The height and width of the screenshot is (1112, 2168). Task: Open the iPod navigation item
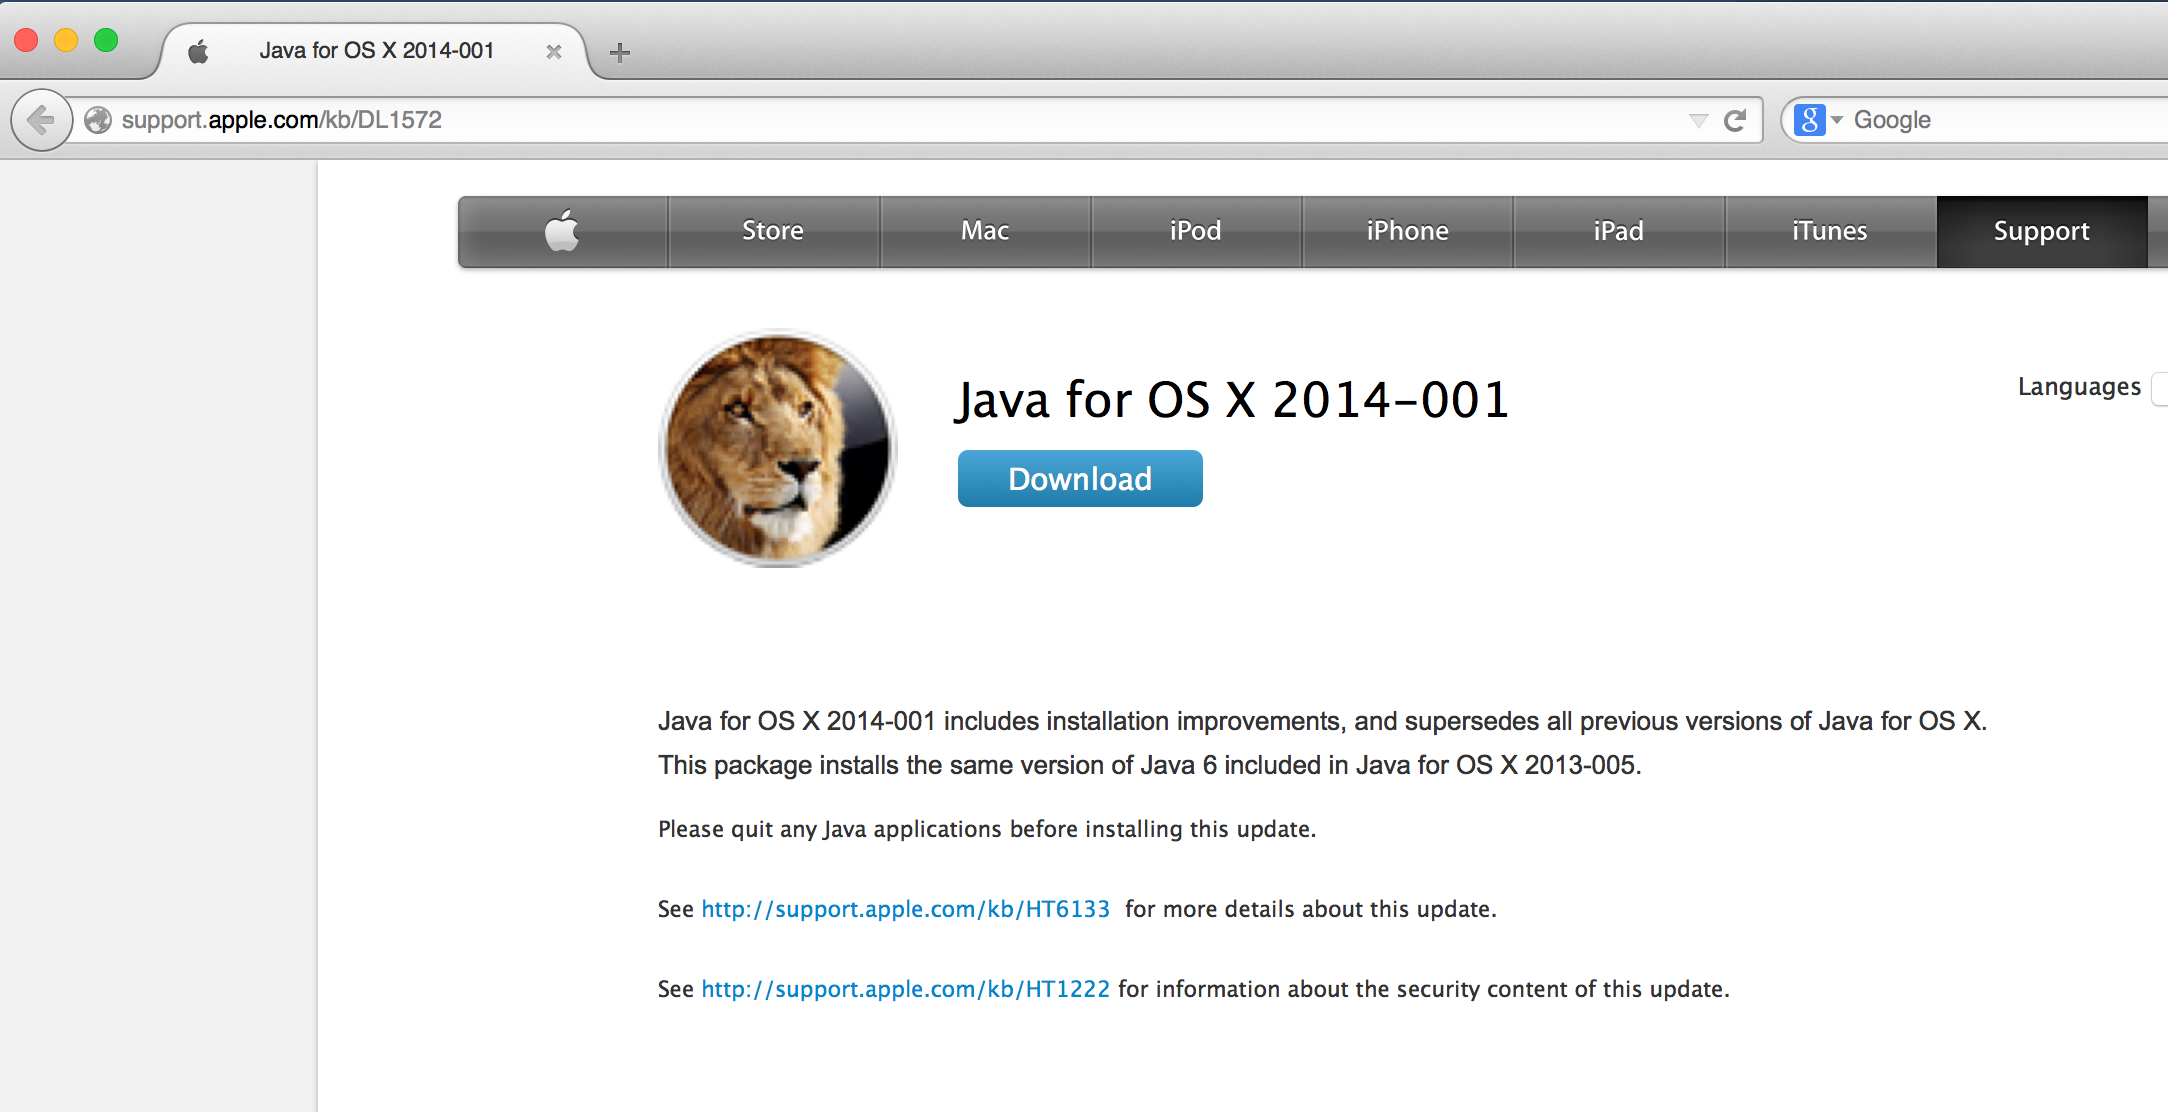[x=1196, y=231]
